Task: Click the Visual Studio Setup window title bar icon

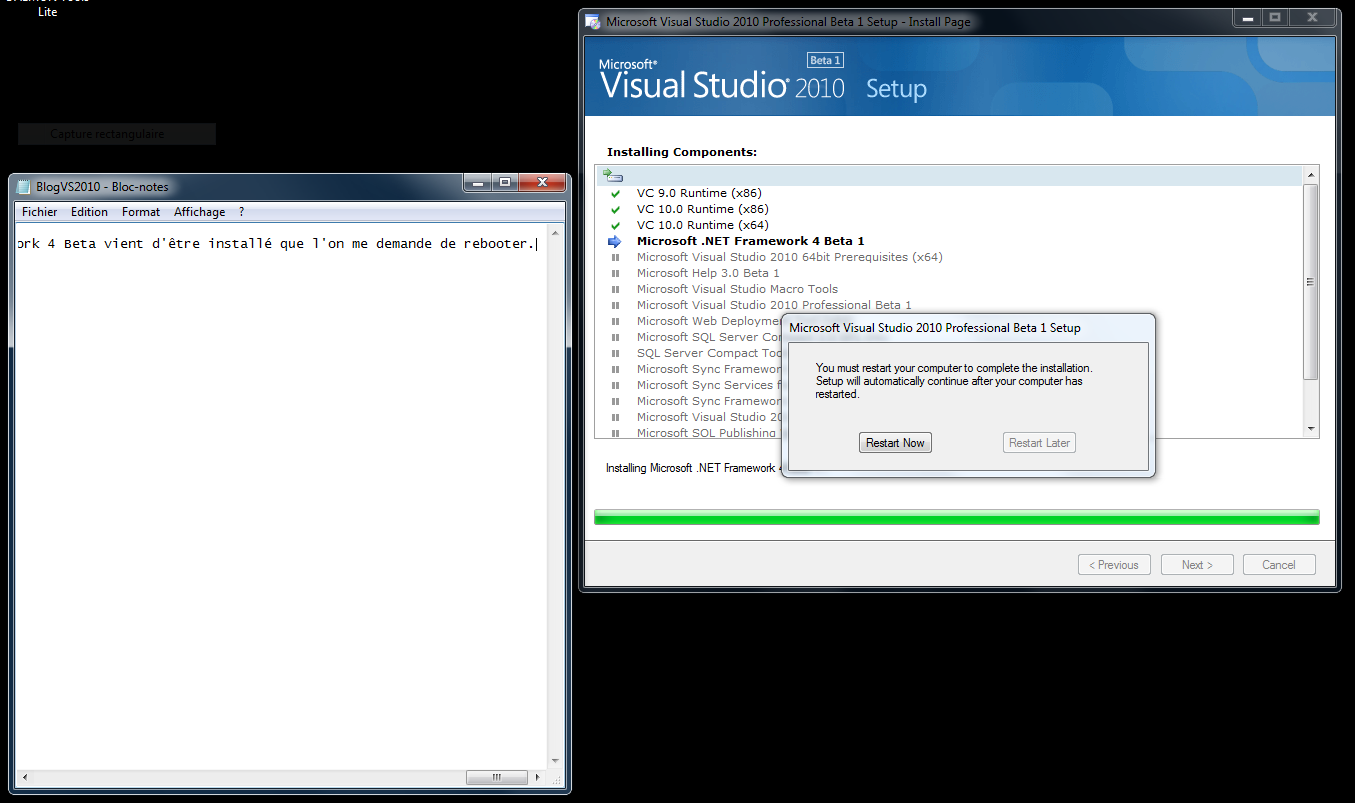Action: point(593,21)
